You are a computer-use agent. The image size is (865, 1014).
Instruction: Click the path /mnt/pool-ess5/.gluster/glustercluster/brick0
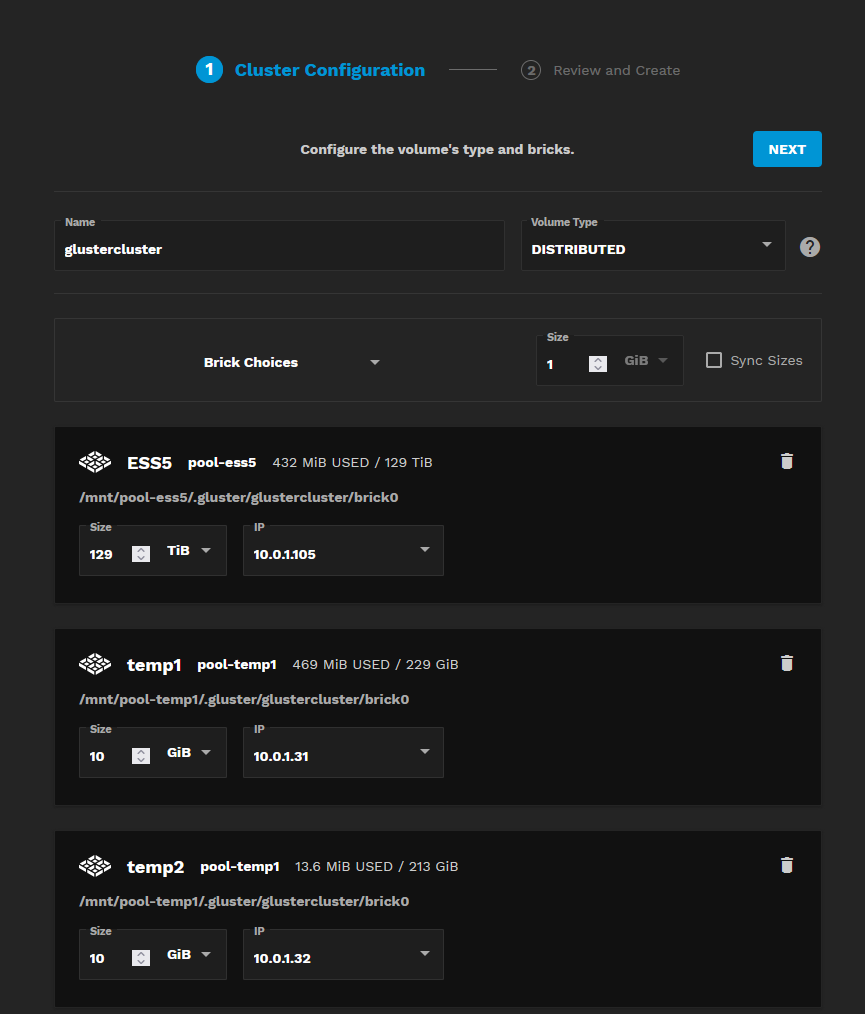[239, 497]
